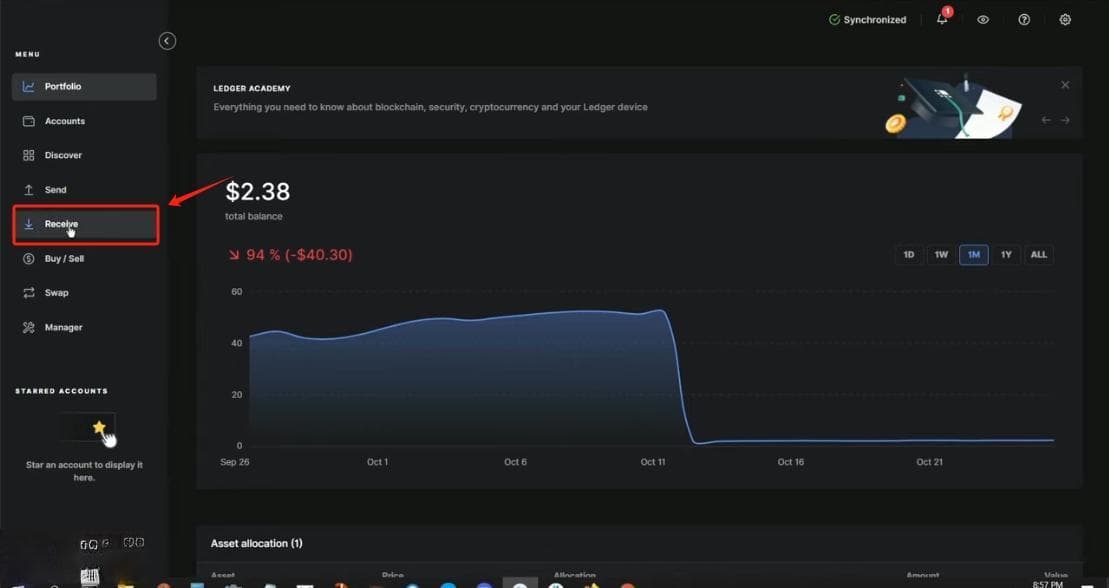Open settings via the gear icon

tap(1065, 20)
